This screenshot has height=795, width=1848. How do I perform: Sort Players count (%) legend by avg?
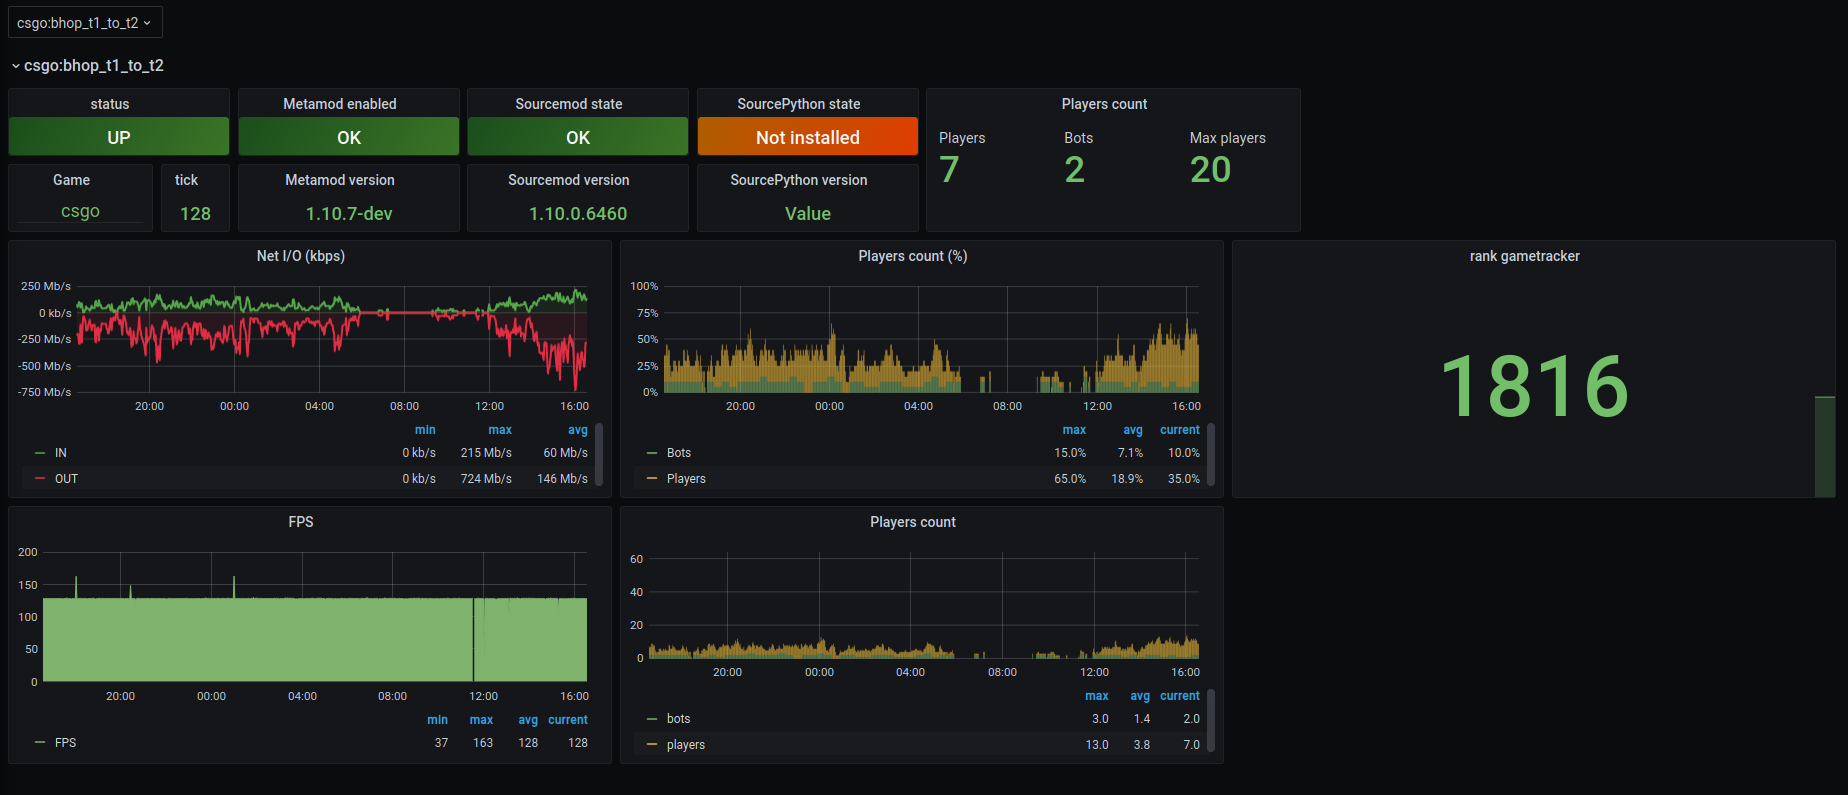point(1133,430)
